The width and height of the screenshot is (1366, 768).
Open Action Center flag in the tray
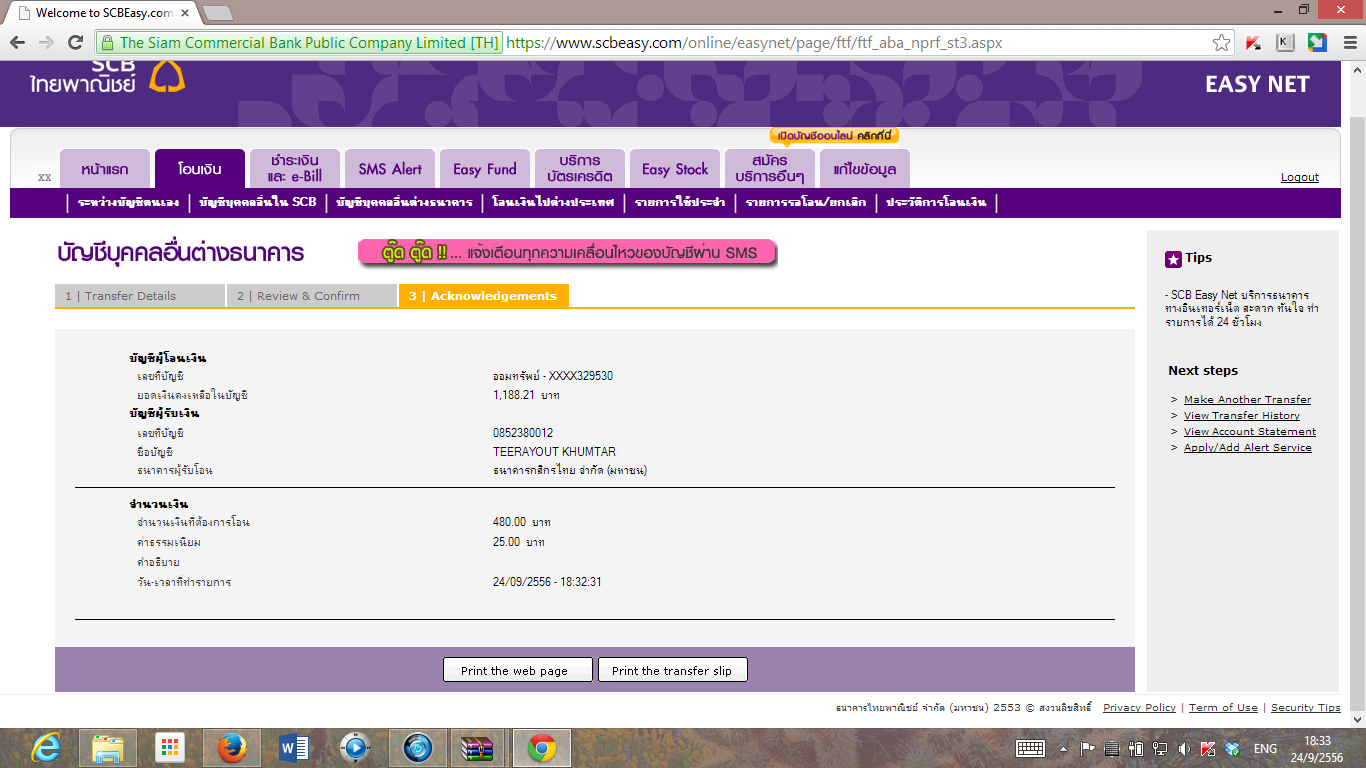tap(1088, 748)
